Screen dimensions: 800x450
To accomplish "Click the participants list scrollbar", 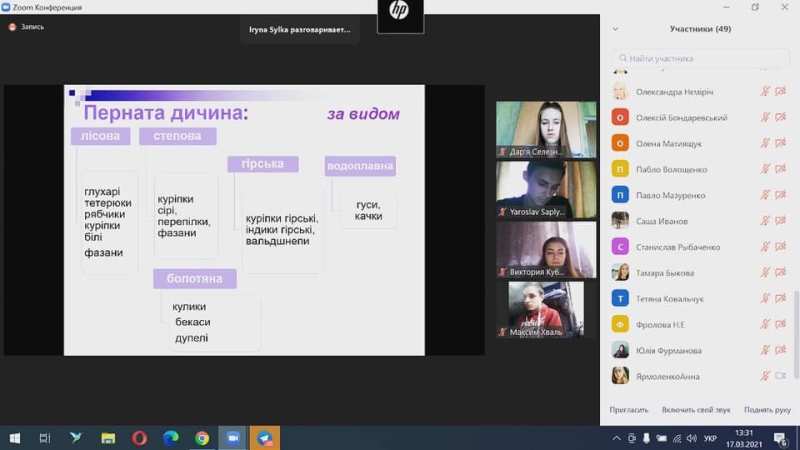I will click(x=796, y=334).
